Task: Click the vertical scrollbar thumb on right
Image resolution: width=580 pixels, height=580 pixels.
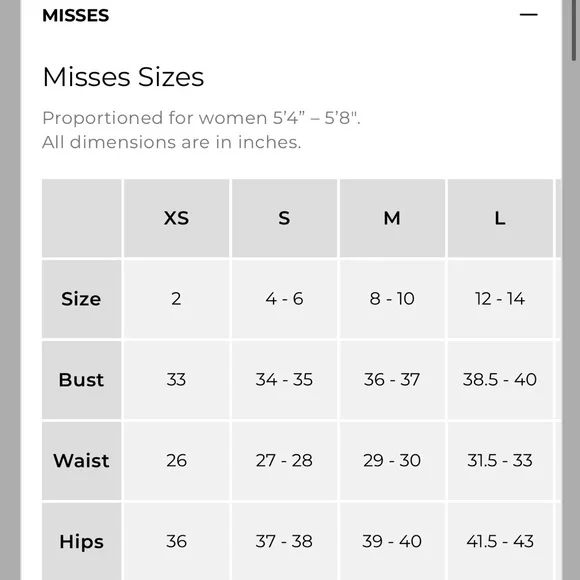Action: [x=574, y=30]
